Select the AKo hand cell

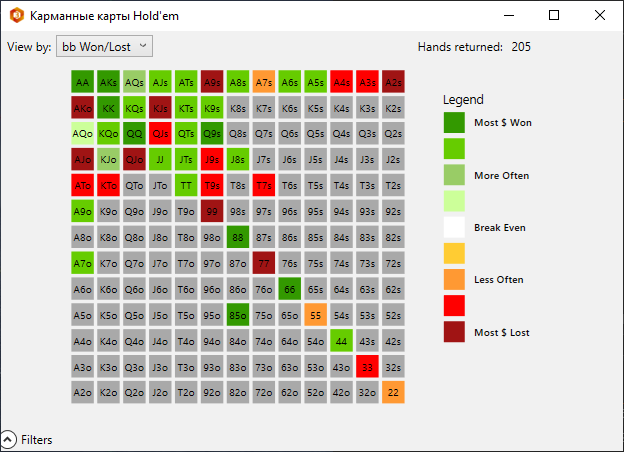[x=83, y=108]
